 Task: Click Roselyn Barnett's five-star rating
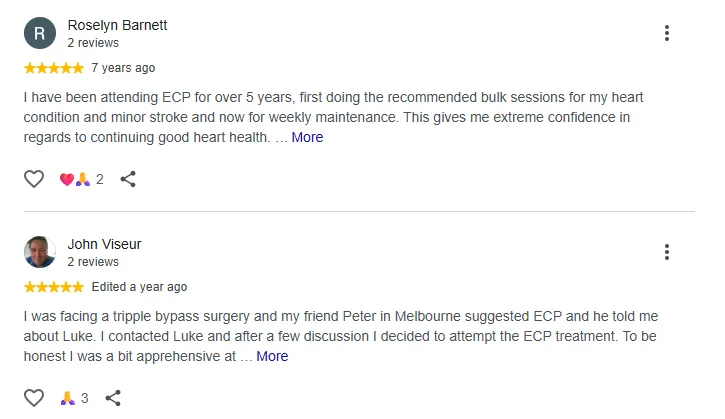tap(54, 68)
